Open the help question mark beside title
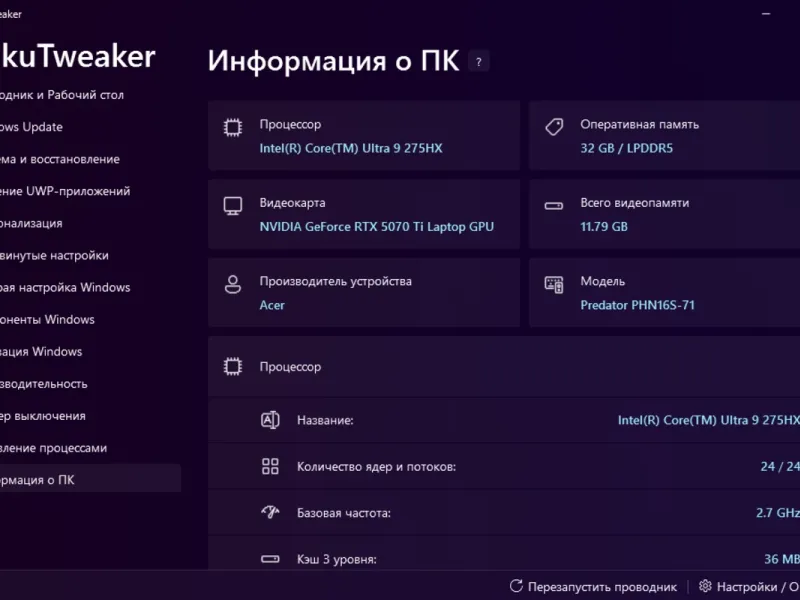 [479, 62]
